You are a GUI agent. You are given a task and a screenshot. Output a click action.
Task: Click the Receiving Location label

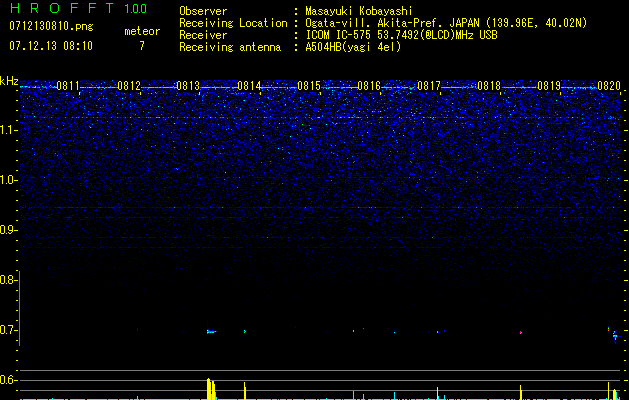click(x=233, y=23)
